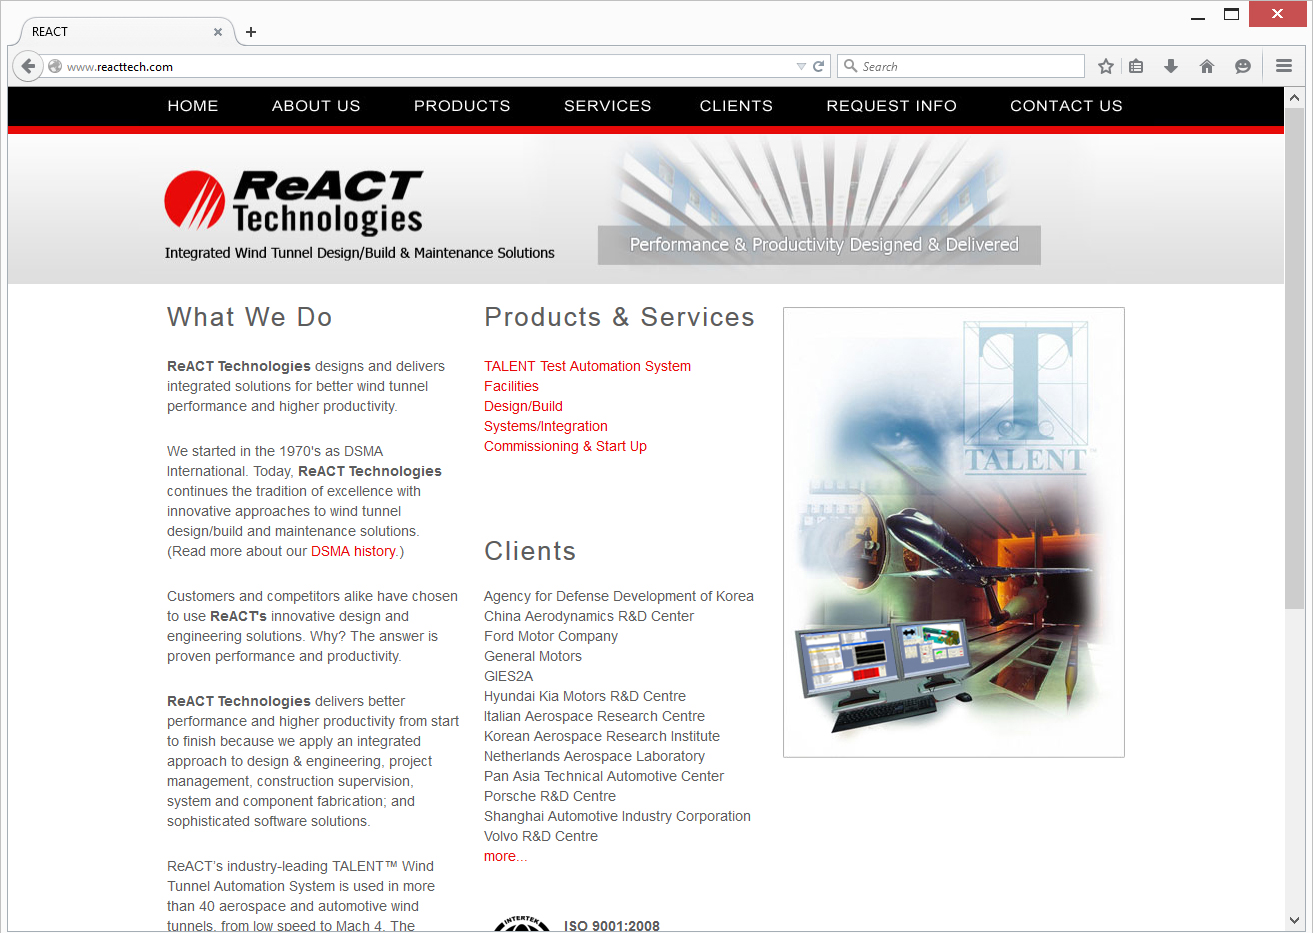Open a new tab with plus icon

(251, 32)
